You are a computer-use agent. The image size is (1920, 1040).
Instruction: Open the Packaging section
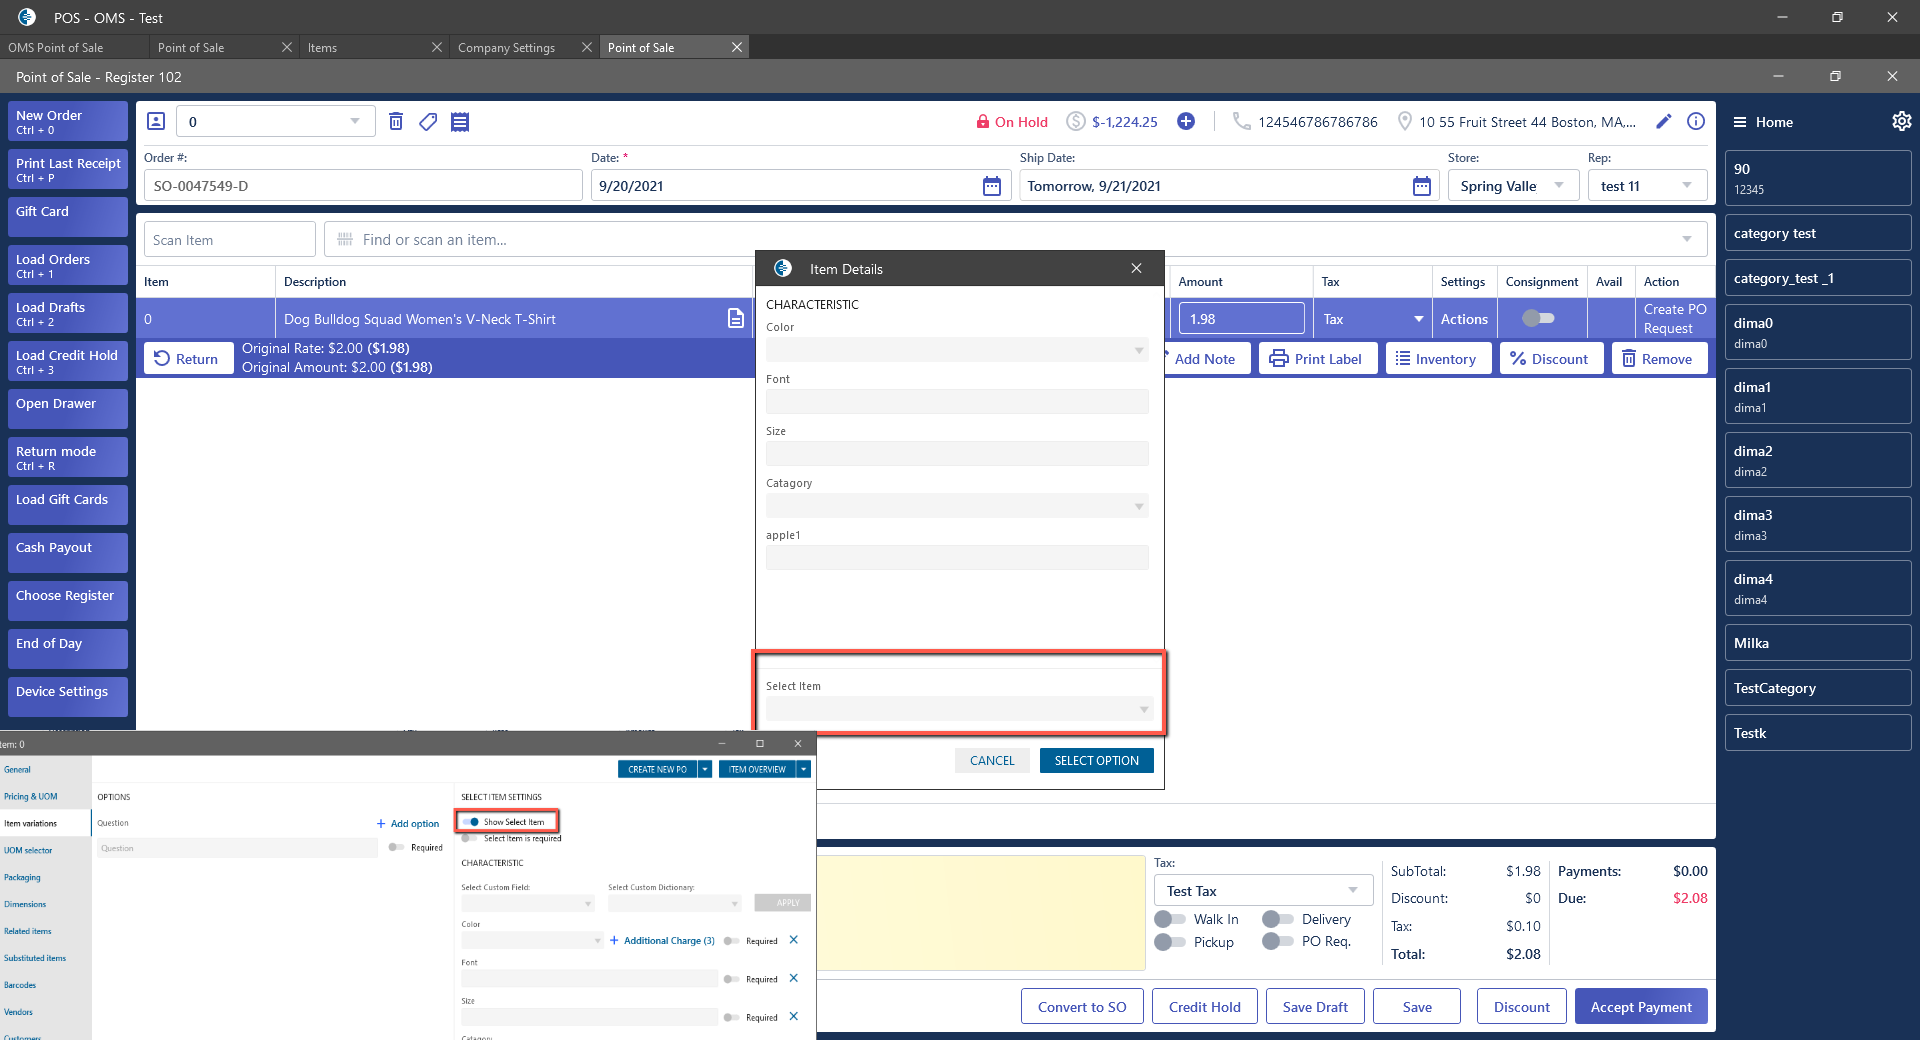tap(23, 878)
